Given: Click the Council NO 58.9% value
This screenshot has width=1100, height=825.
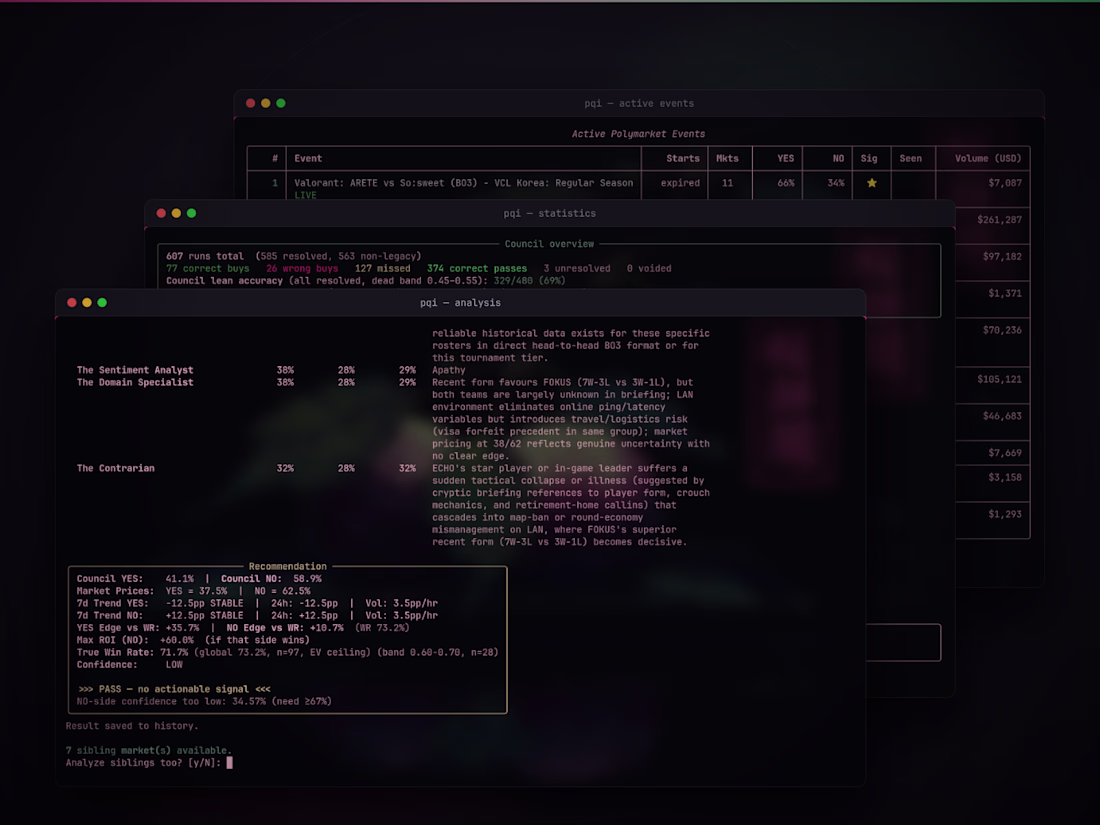Looking at the screenshot, I should pos(307,579).
